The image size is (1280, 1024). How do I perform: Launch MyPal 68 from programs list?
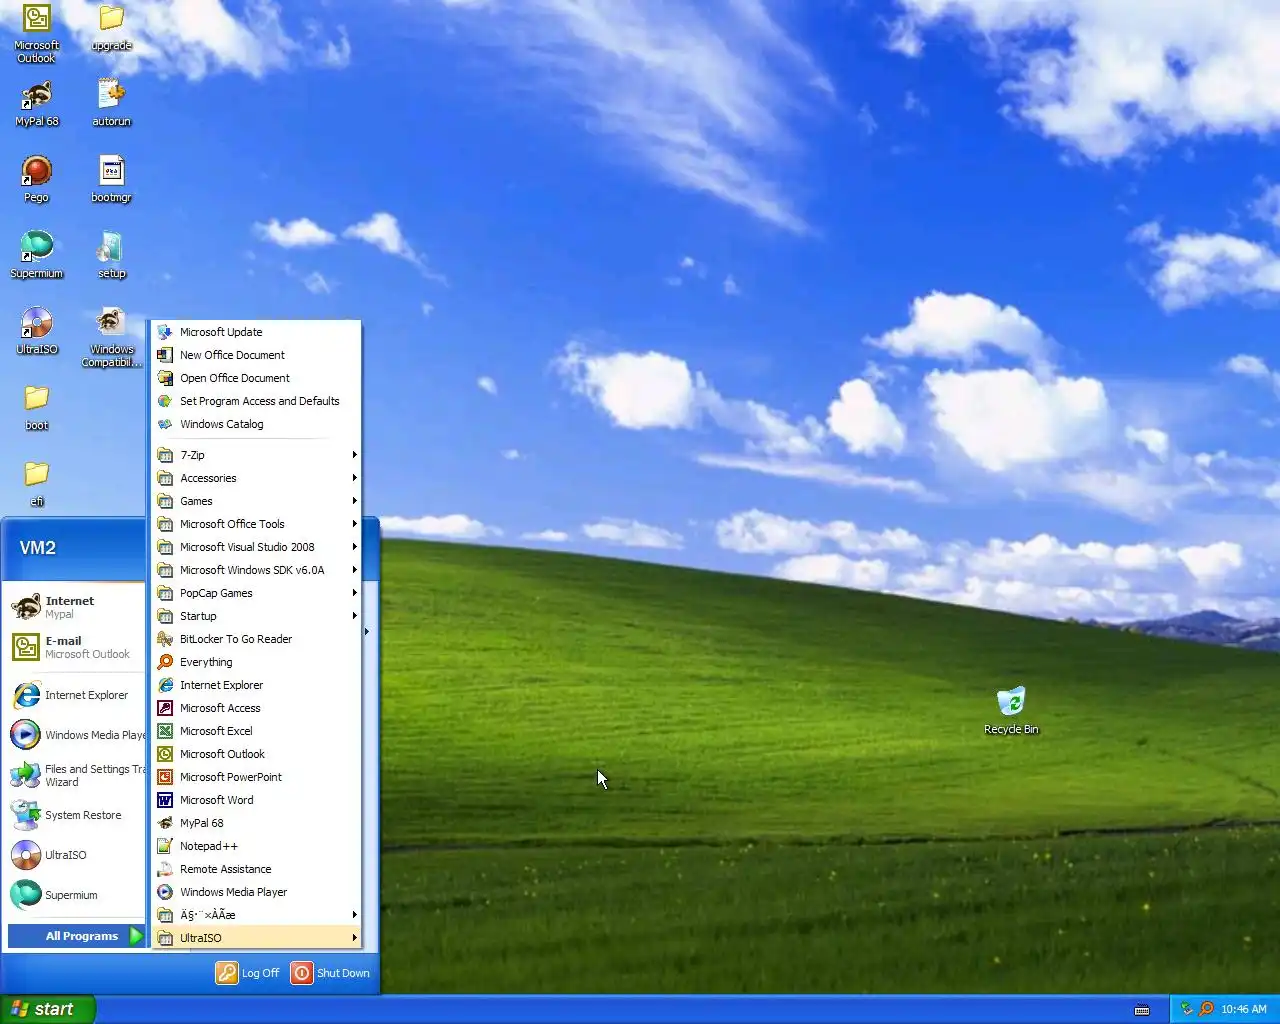256,823
